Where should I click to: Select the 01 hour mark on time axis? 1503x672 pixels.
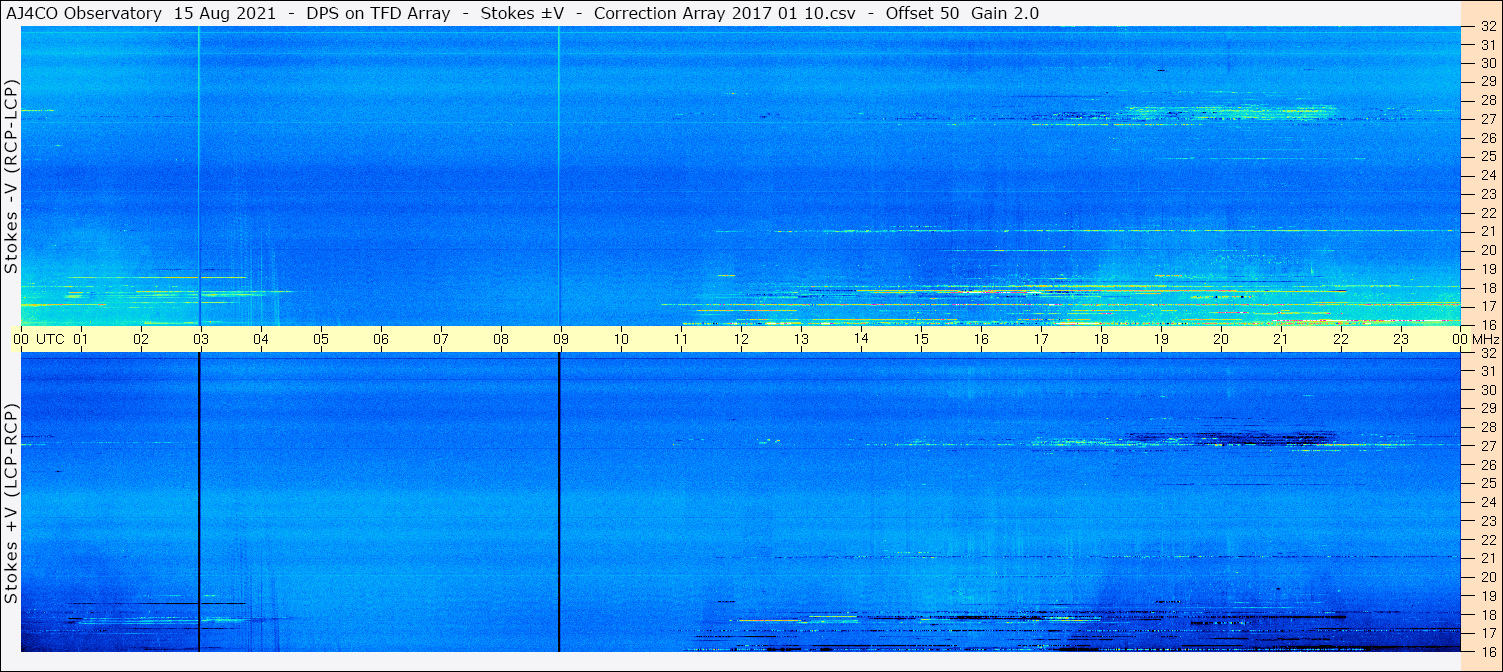click(81, 339)
